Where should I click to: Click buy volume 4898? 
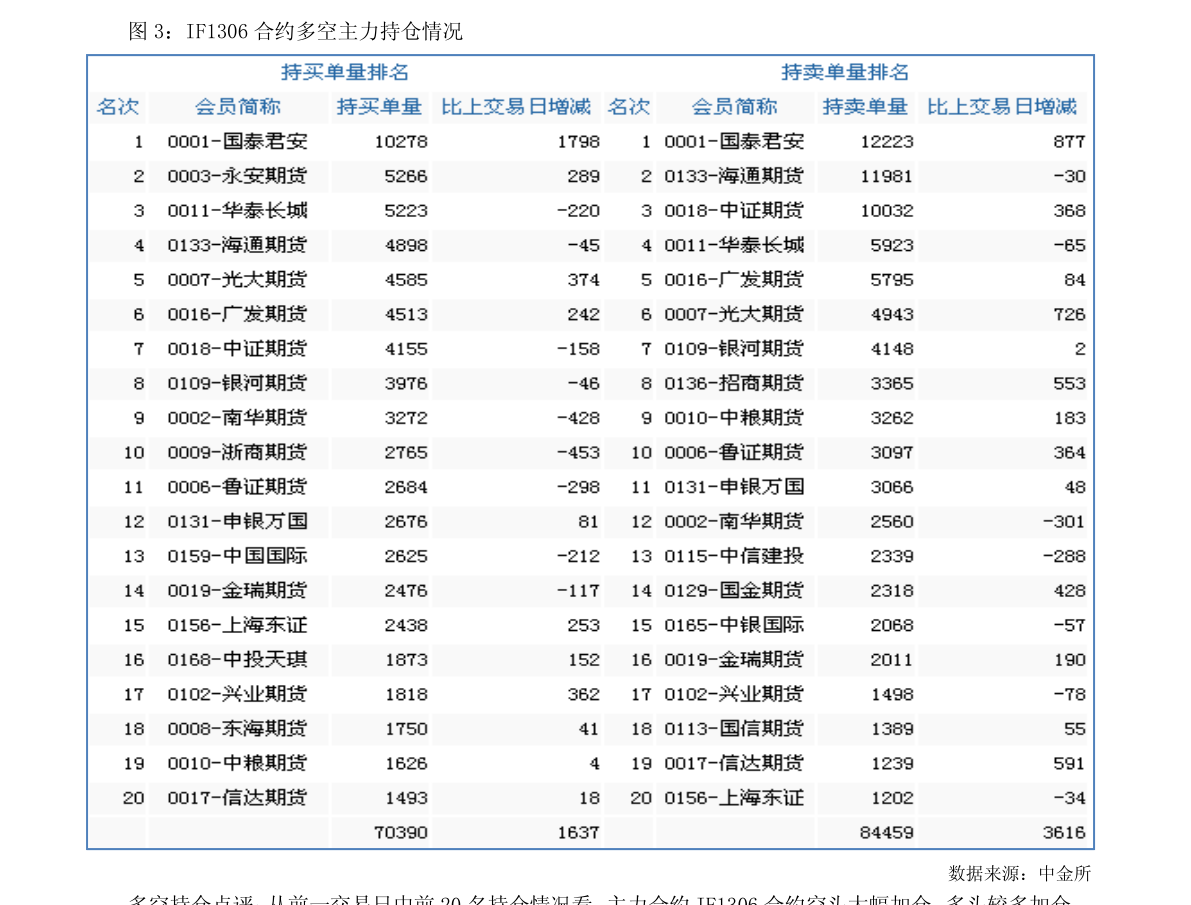pos(406,245)
